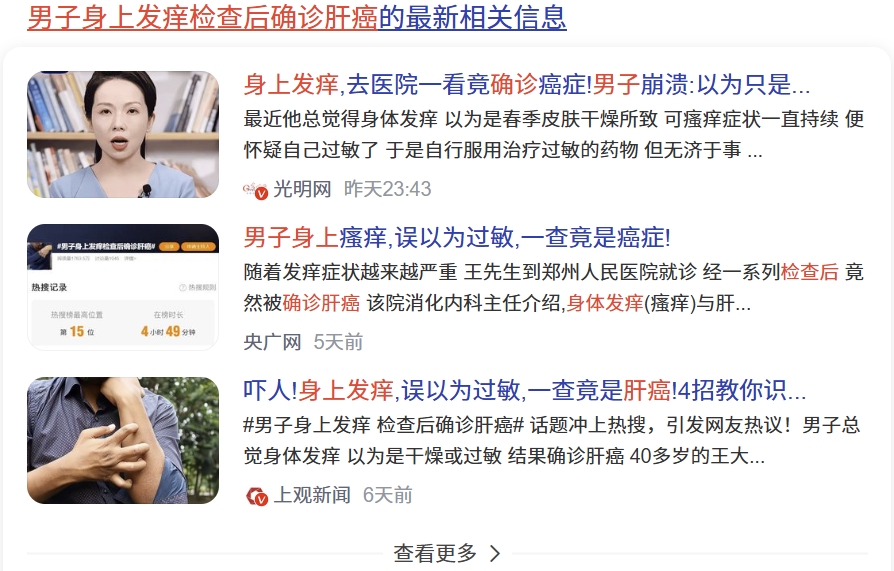894x571 pixels.
Task: Open headline 吓人!身上发痒,误以为过敏
Action: (x=525, y=391)
